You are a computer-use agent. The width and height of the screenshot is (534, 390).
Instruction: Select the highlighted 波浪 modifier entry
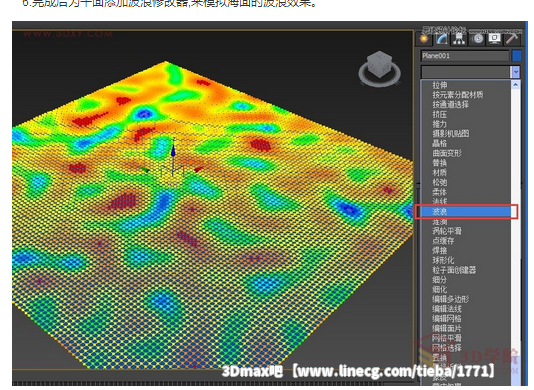point(466,212)
